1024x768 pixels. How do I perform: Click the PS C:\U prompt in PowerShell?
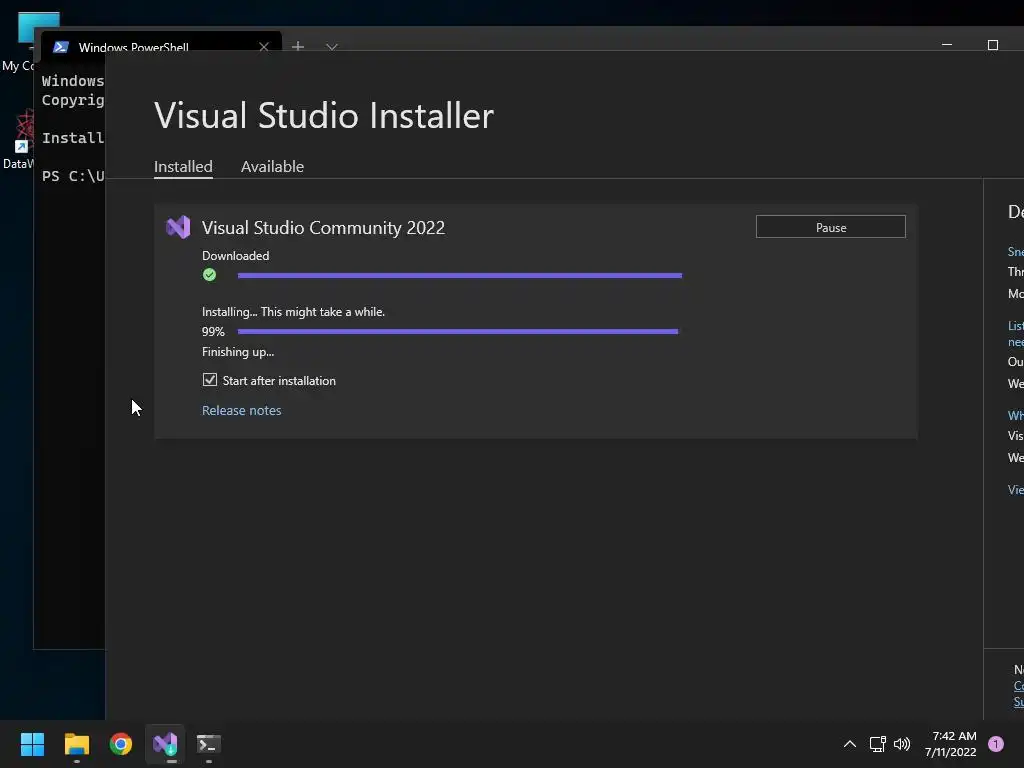click(x=72, y=176)
